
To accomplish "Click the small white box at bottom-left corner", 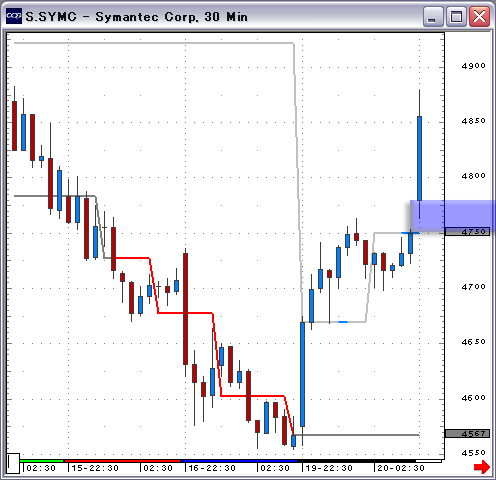I will coord(13,463).
